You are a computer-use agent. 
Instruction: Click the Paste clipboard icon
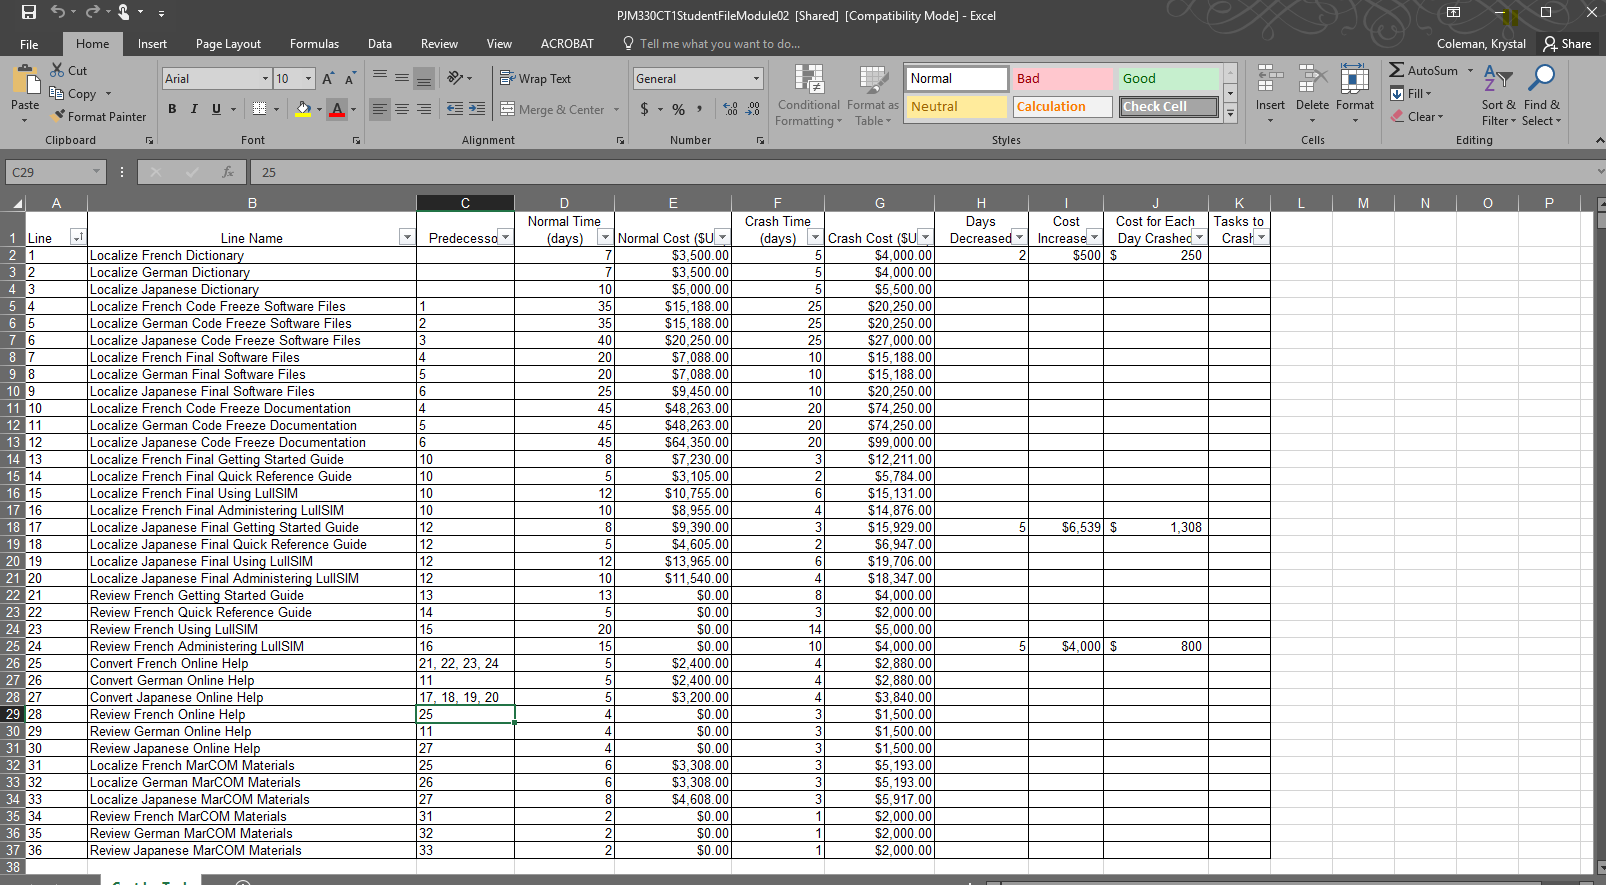(25, 79)
